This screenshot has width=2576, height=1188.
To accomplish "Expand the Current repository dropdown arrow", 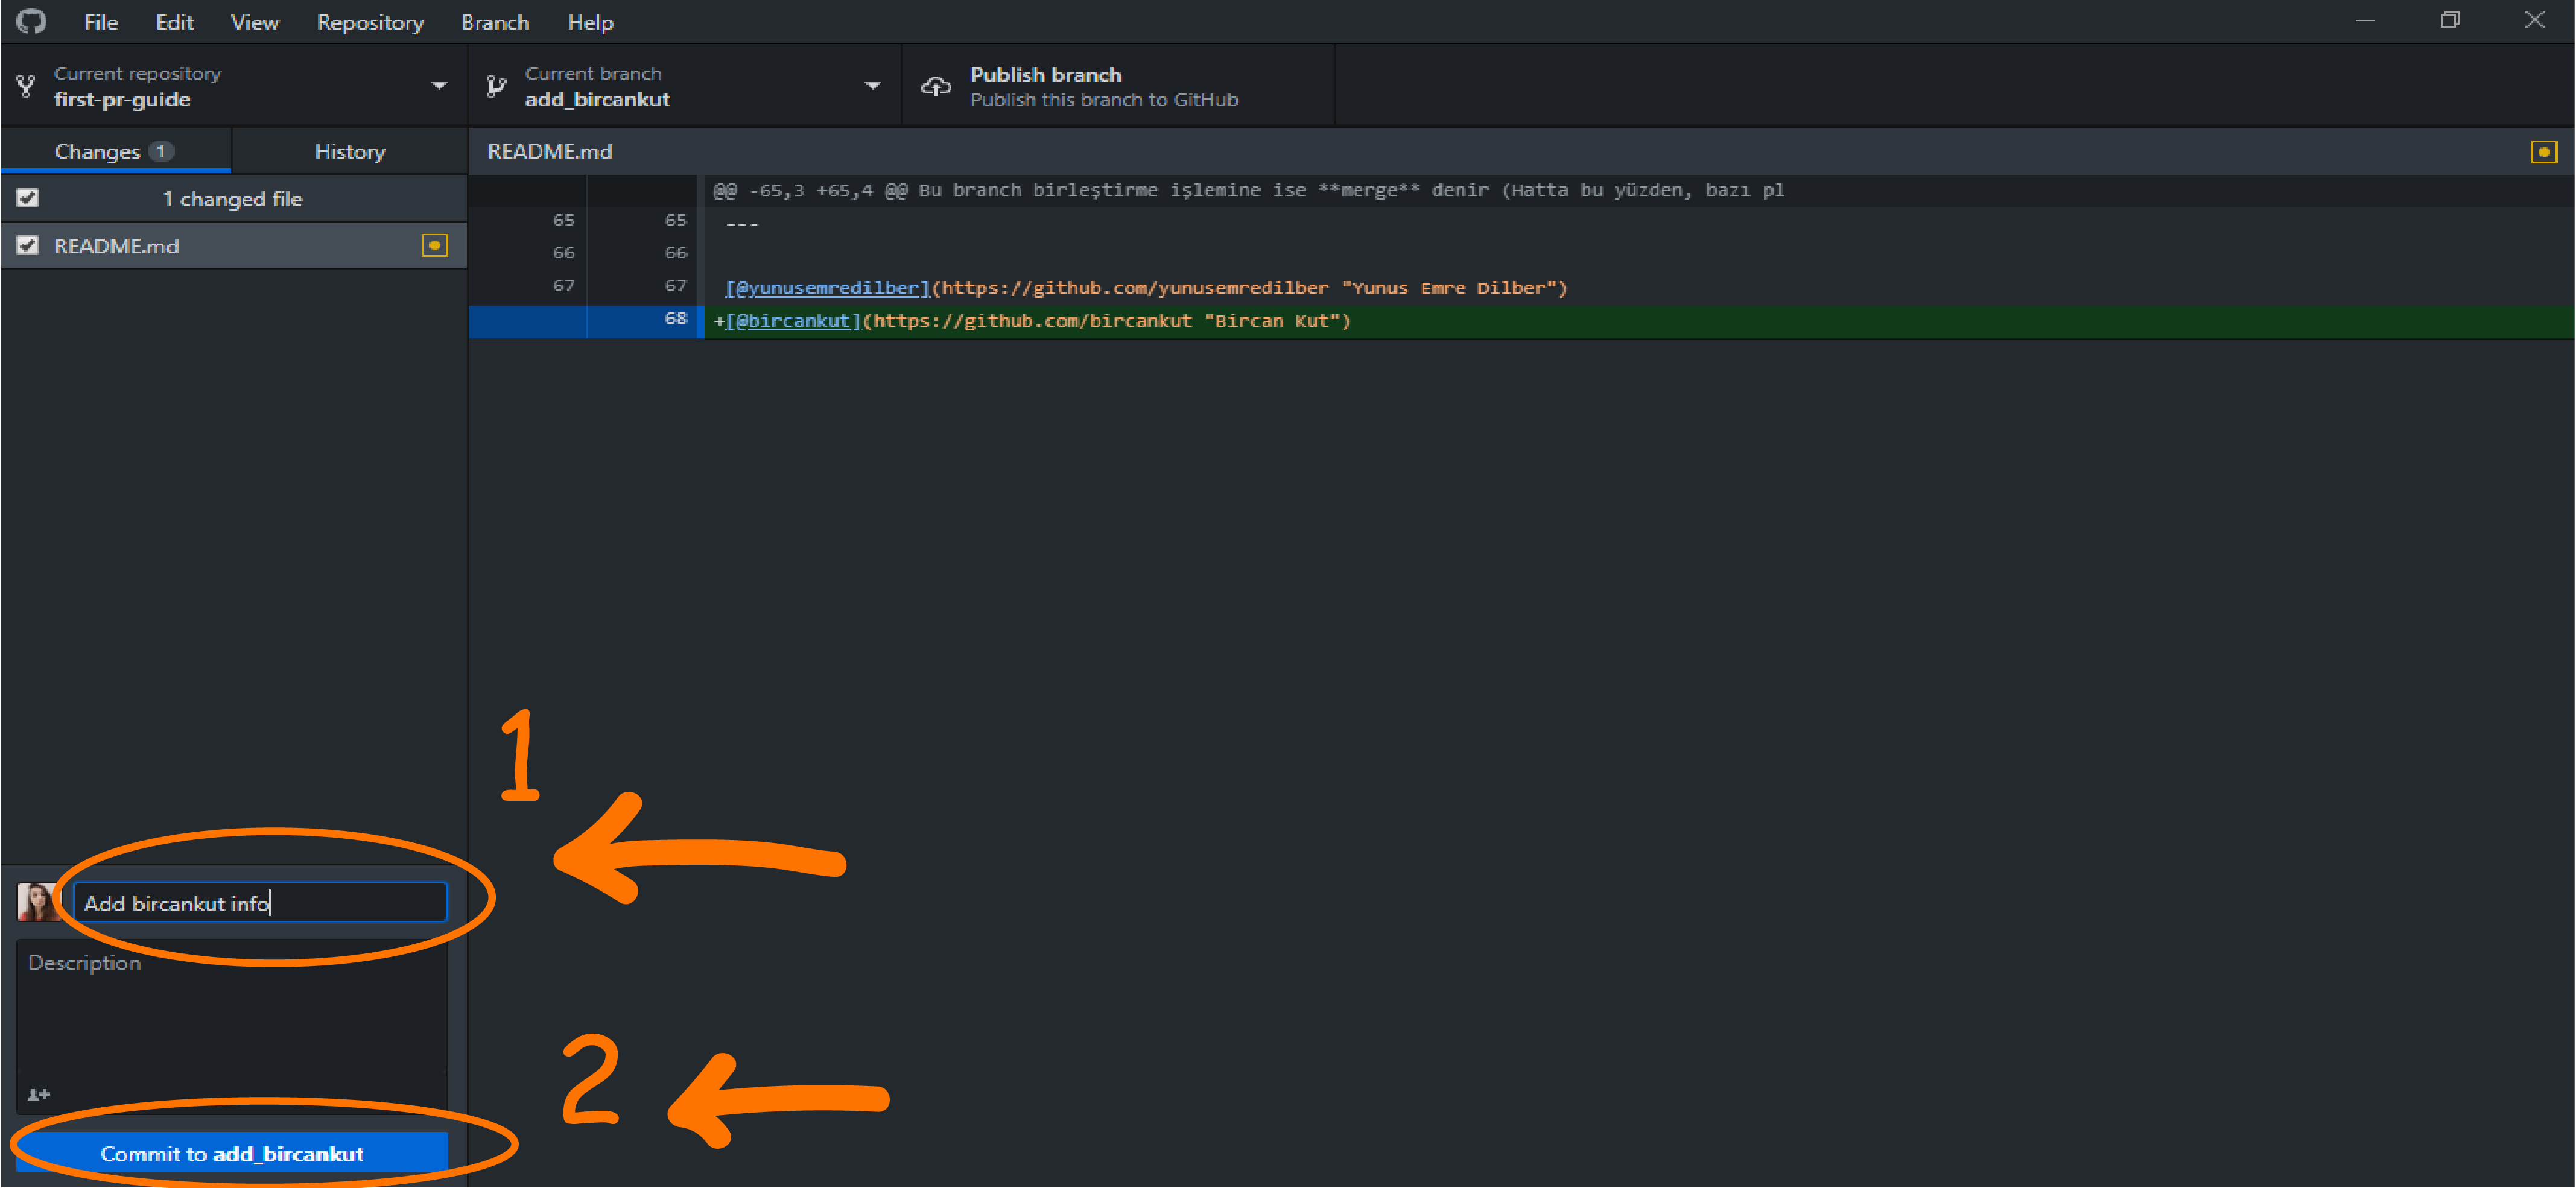I will (439, 87).
